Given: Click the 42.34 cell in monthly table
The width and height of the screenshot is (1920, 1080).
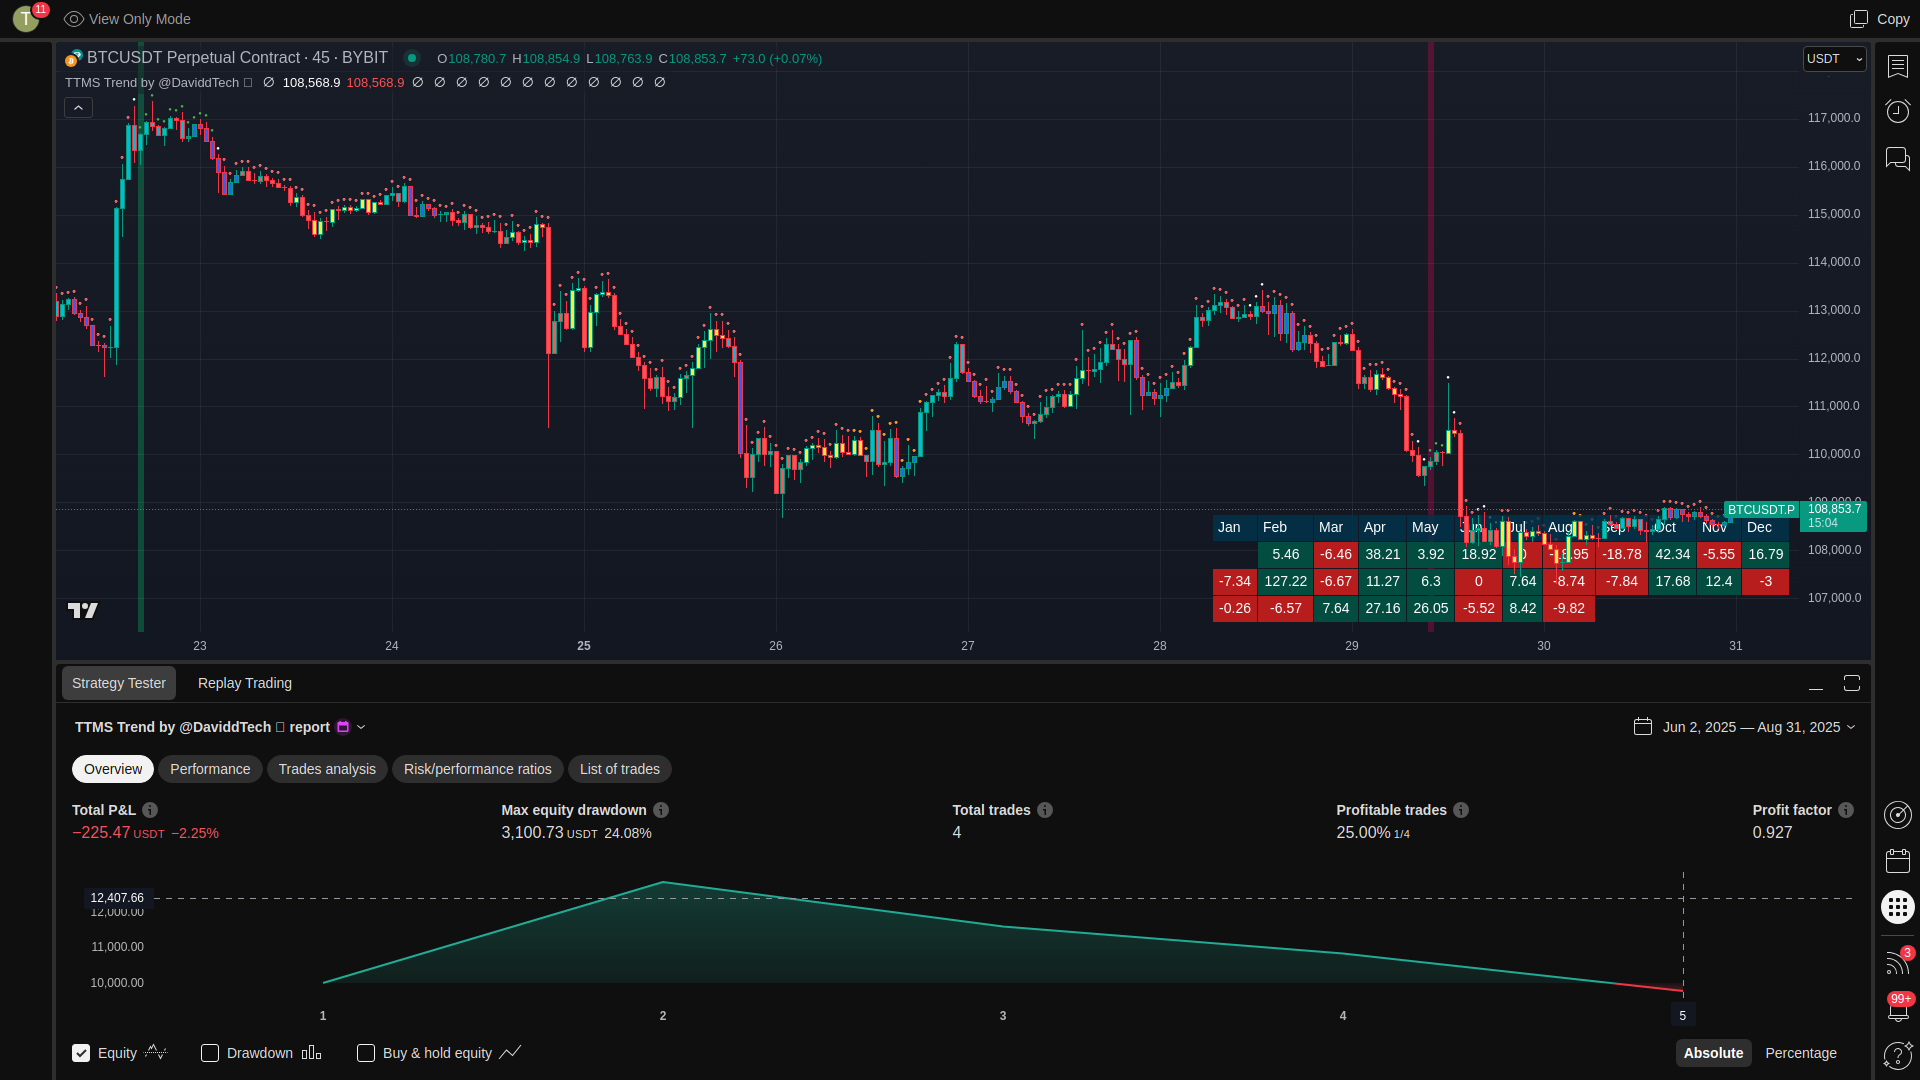Looking at the screenshot, I should pyautogui.click(x=1672, y=554).
